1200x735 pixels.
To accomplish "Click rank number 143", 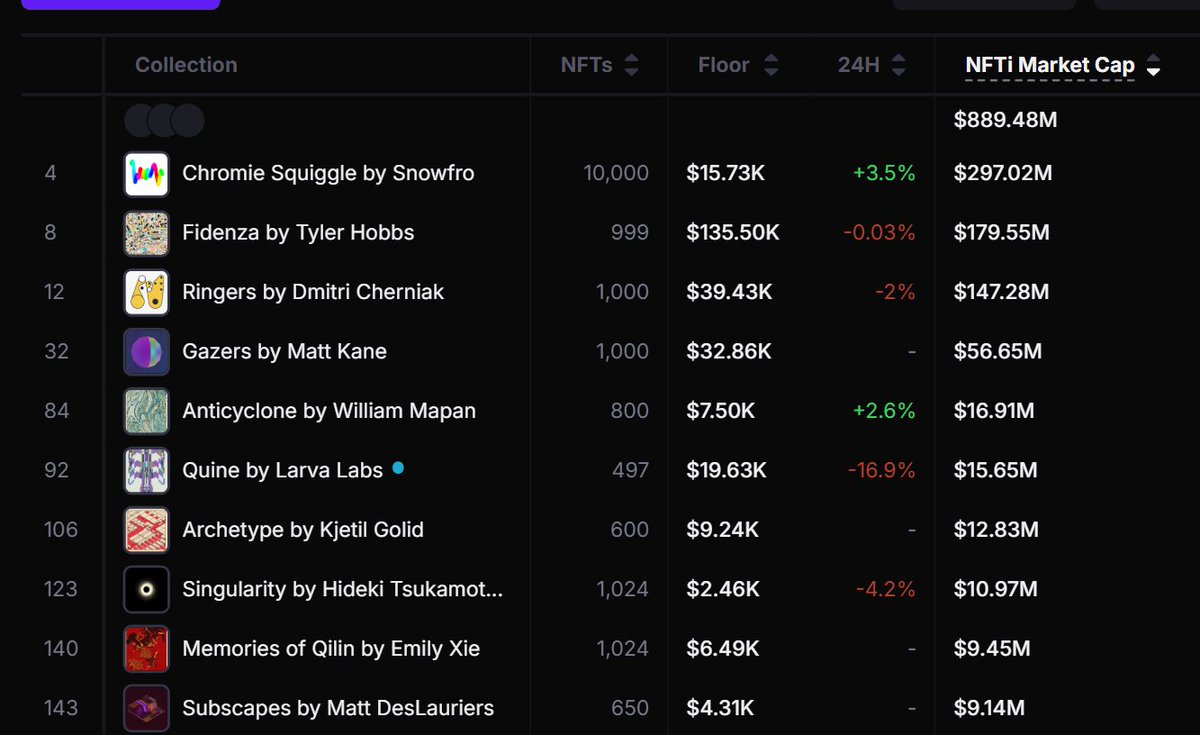I will click(x=61, y=708).
